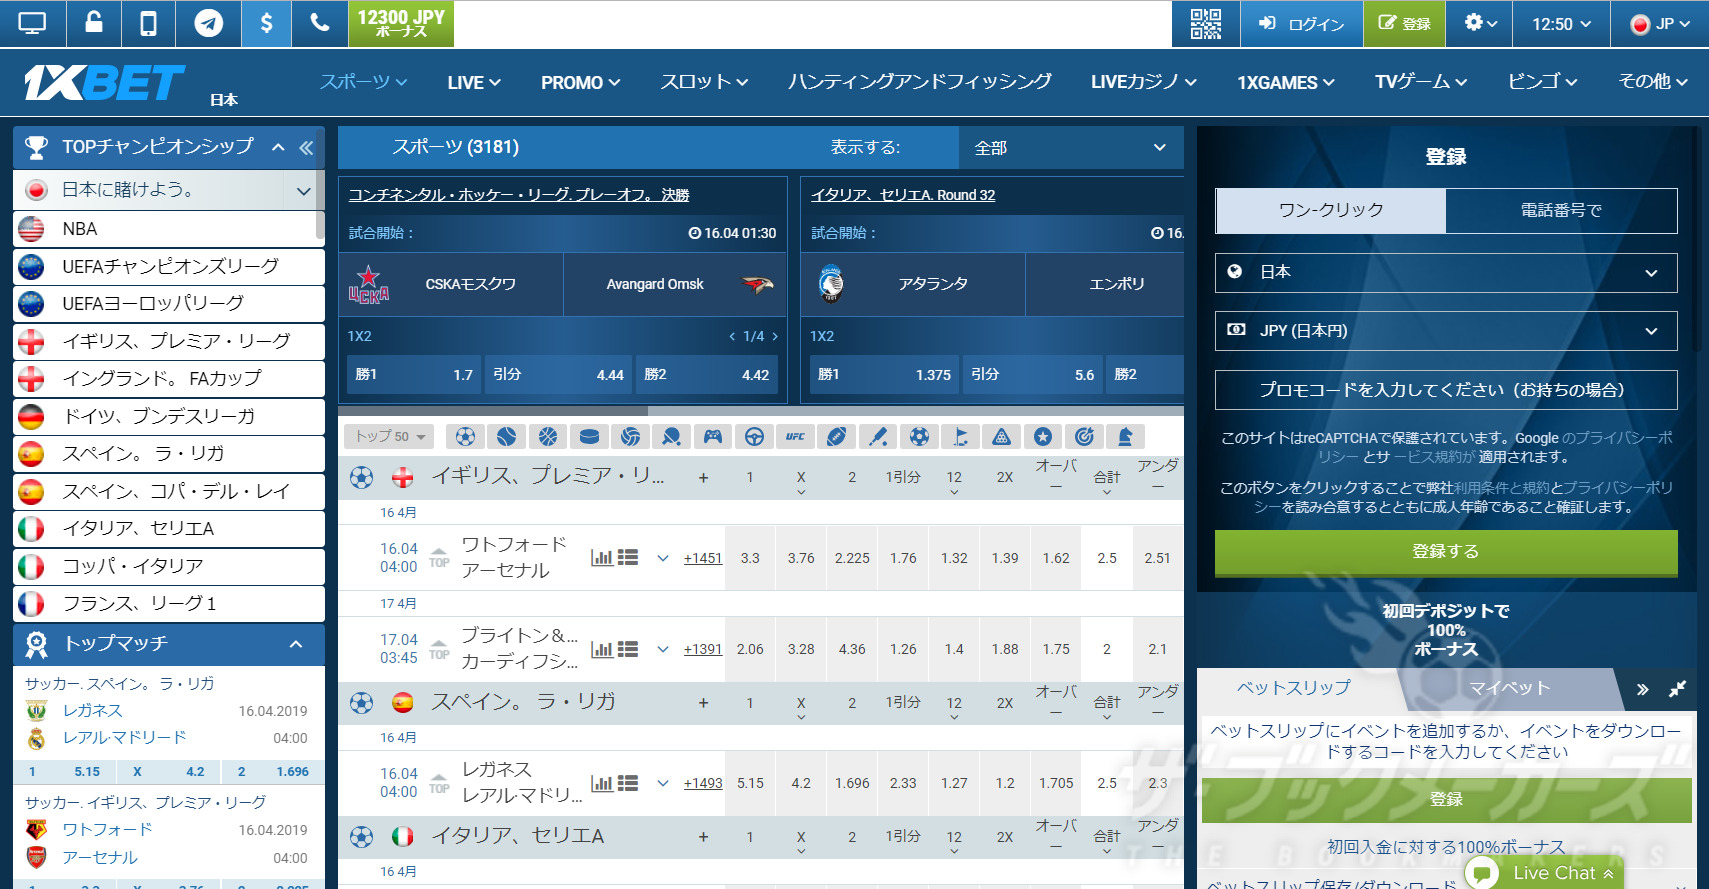Click the ログイン button
The image size is (1709, 889).
(1302, 23)
